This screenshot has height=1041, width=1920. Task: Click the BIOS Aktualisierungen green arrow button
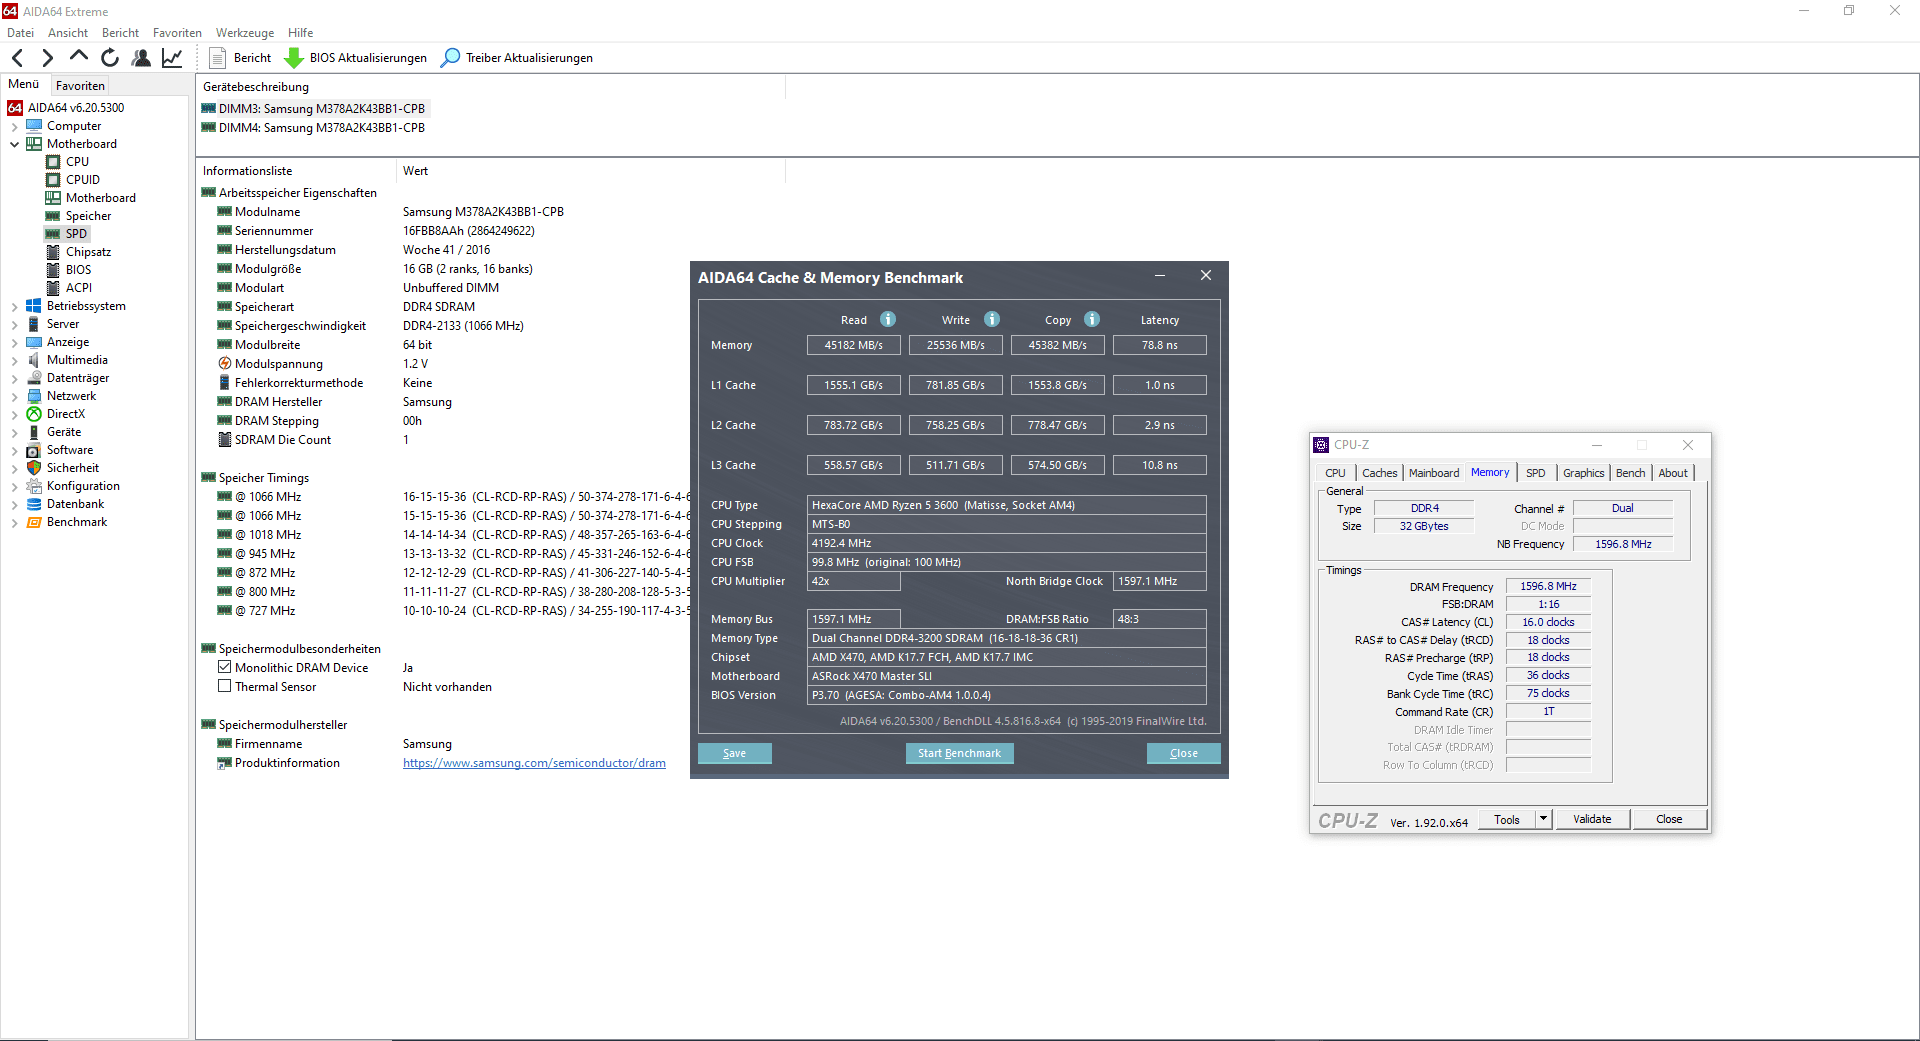(356, 58)
